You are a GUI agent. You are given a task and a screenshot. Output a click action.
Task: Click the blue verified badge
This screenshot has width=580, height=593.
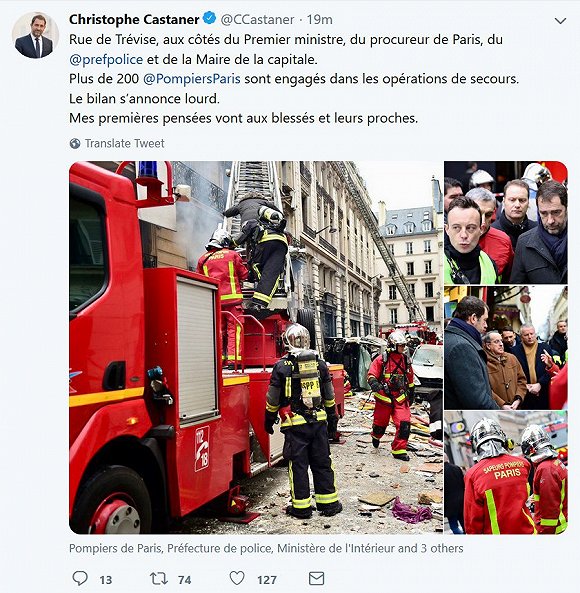tap(209, 18)
